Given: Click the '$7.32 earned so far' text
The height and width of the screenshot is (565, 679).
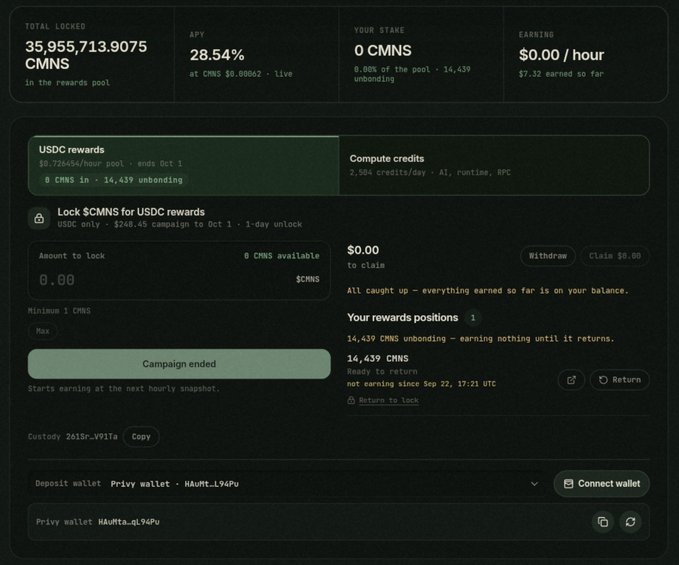Looking at the screenshot, I should point(561,74).
